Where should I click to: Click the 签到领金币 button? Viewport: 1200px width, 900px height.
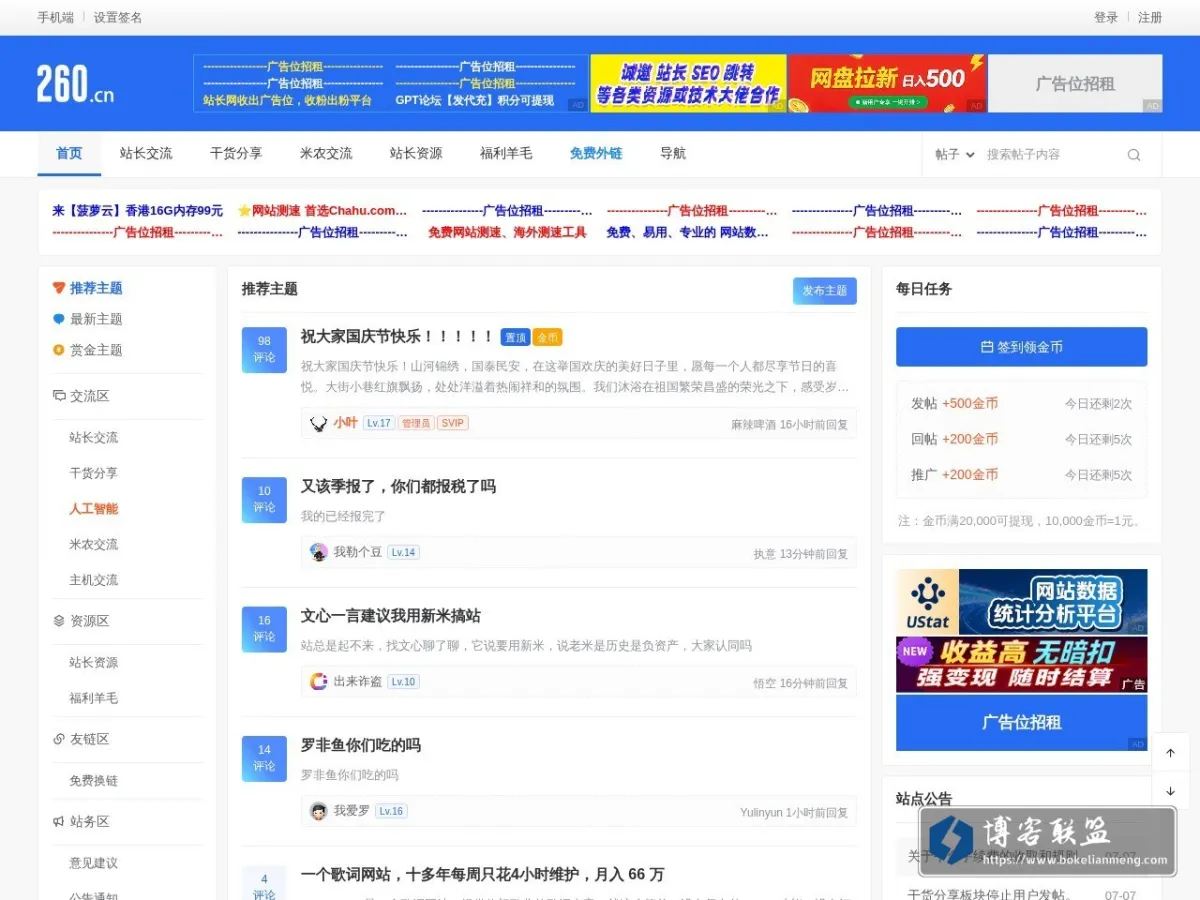[x=1021, y=347]
